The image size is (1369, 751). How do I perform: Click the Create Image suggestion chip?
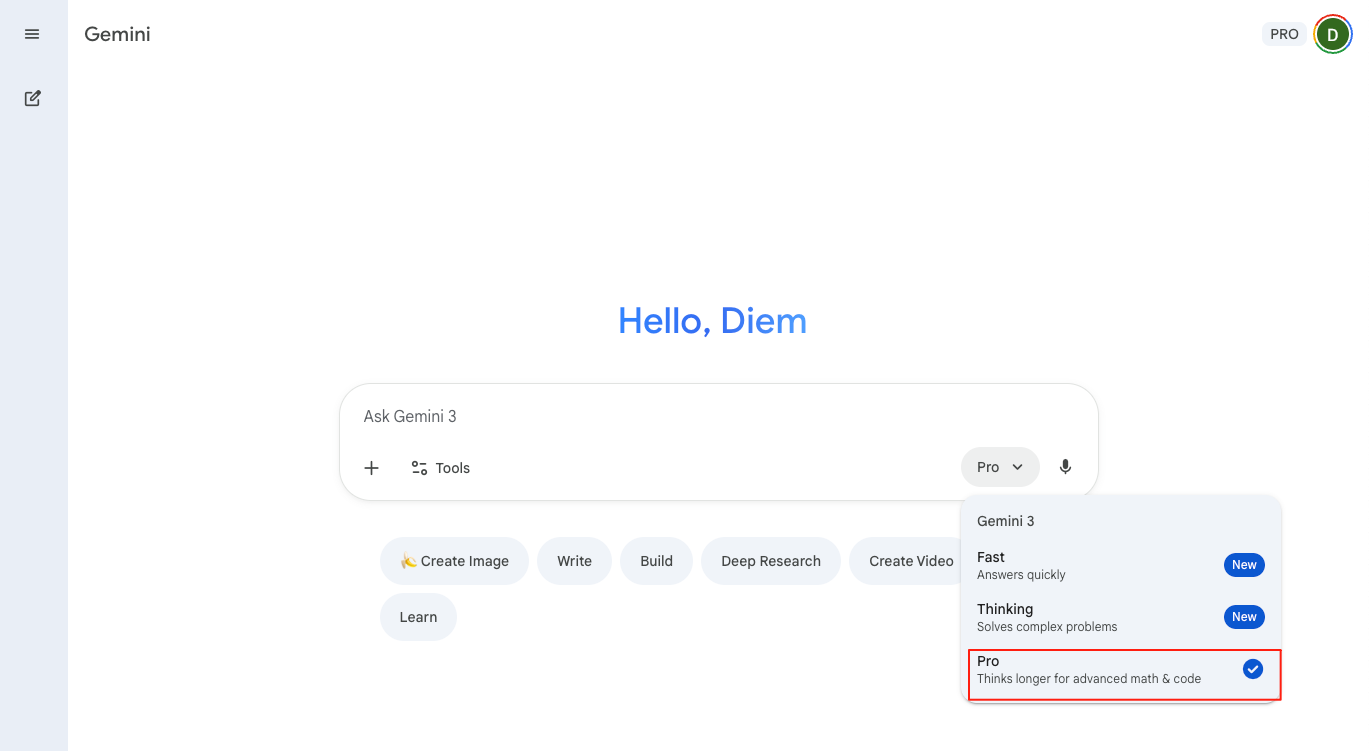(454, 561)
